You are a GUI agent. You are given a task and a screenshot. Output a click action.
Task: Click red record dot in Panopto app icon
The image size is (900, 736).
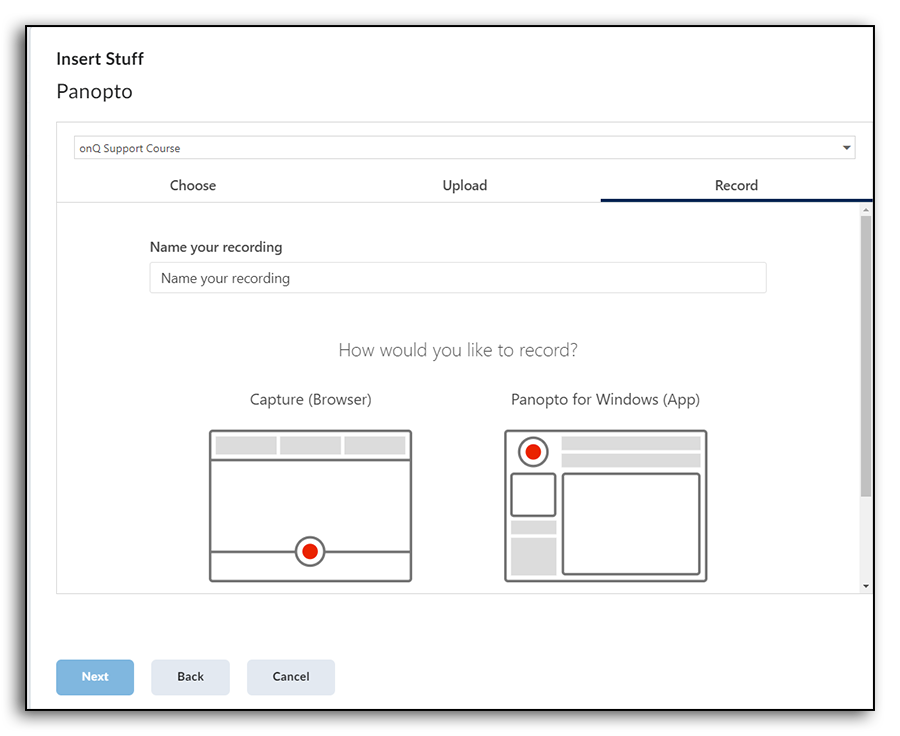click(x=533, y=452)
